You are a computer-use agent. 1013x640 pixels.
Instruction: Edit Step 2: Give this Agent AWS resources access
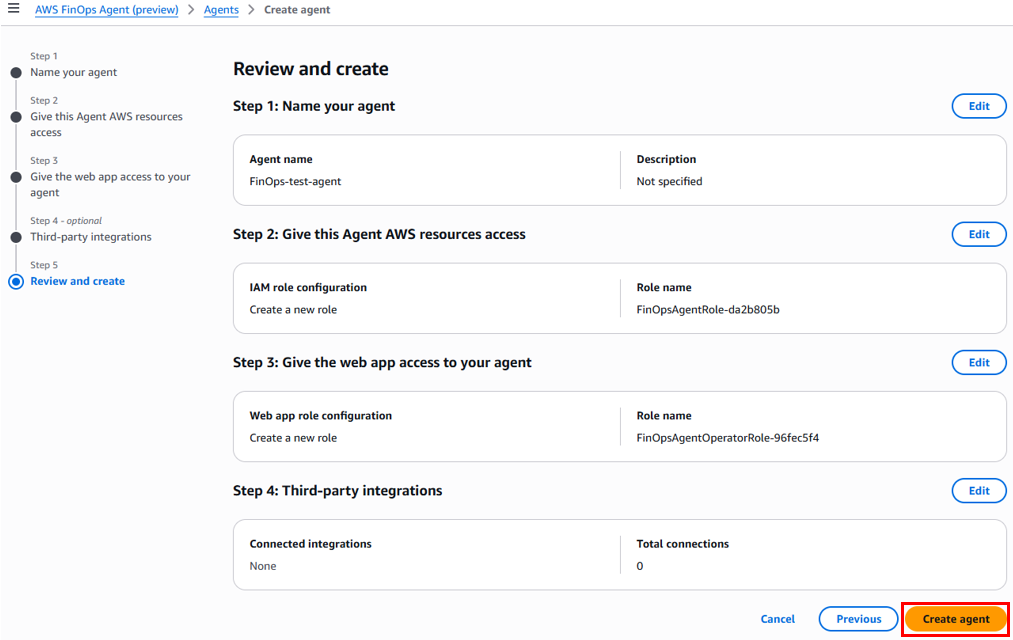click(x=979, y=234)
